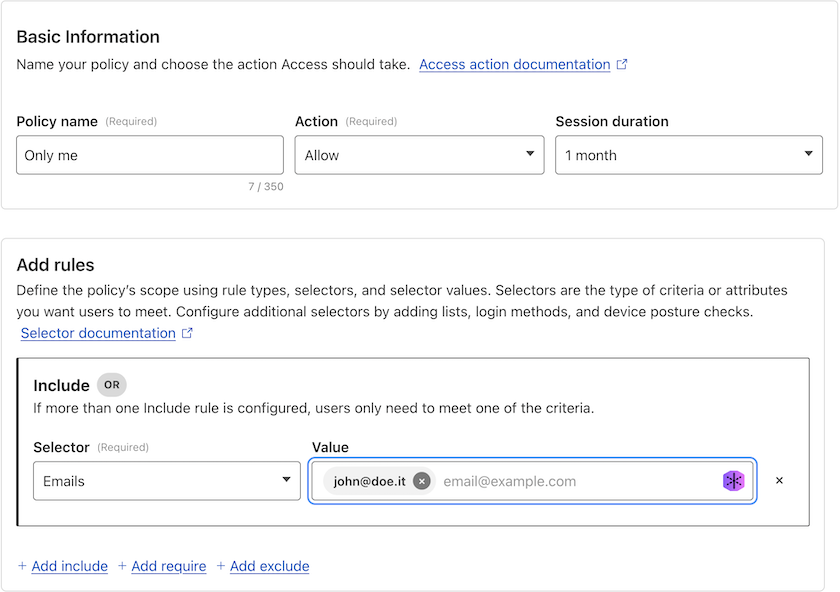Image resolution: width=840 pixels, height=592 pixels.
Task: Open the Selector documentation link
Action: click(98, 333)
